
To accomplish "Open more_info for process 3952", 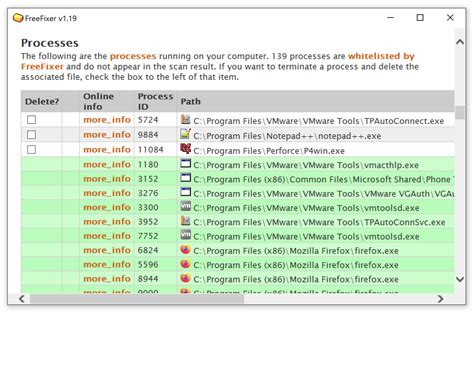I will pos(107,222).
